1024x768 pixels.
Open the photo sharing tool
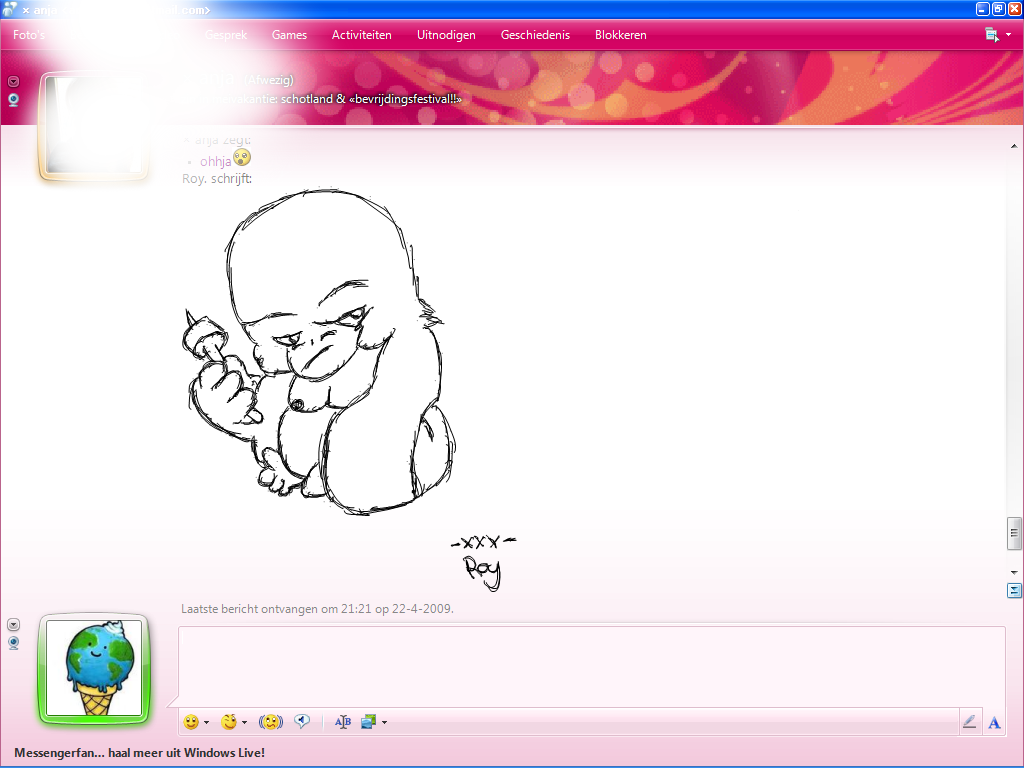[369, 721]
